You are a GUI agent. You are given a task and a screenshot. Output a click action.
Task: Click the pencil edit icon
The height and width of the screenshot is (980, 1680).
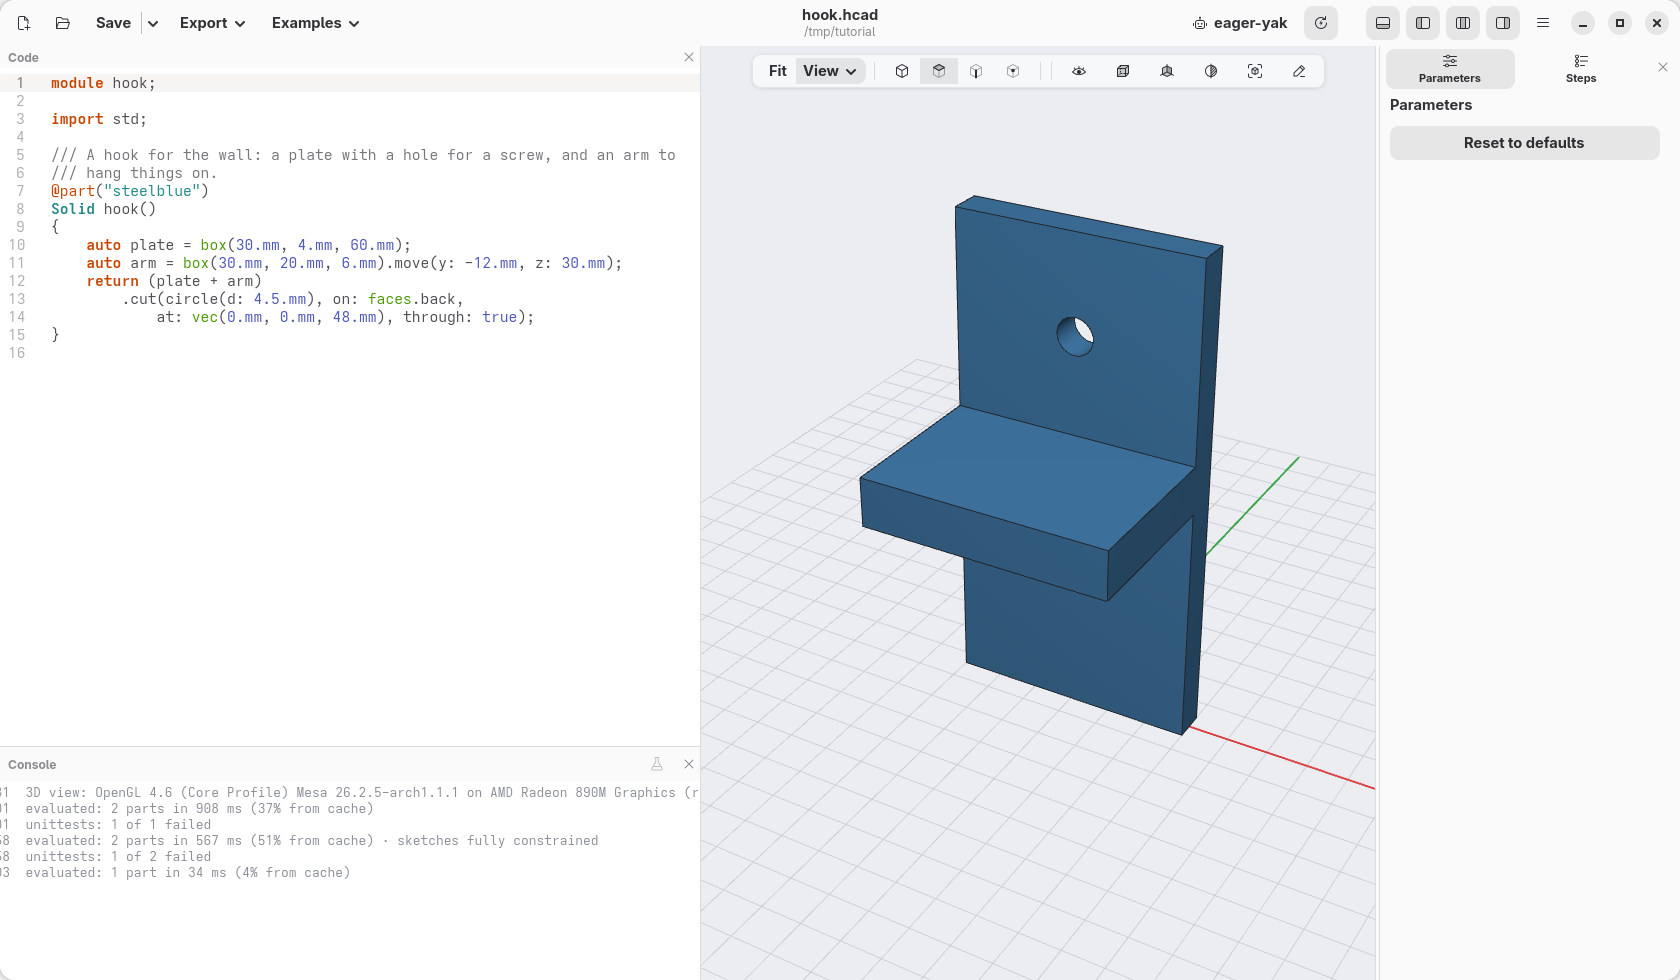pyautogui.click(x=1299, y=71)
